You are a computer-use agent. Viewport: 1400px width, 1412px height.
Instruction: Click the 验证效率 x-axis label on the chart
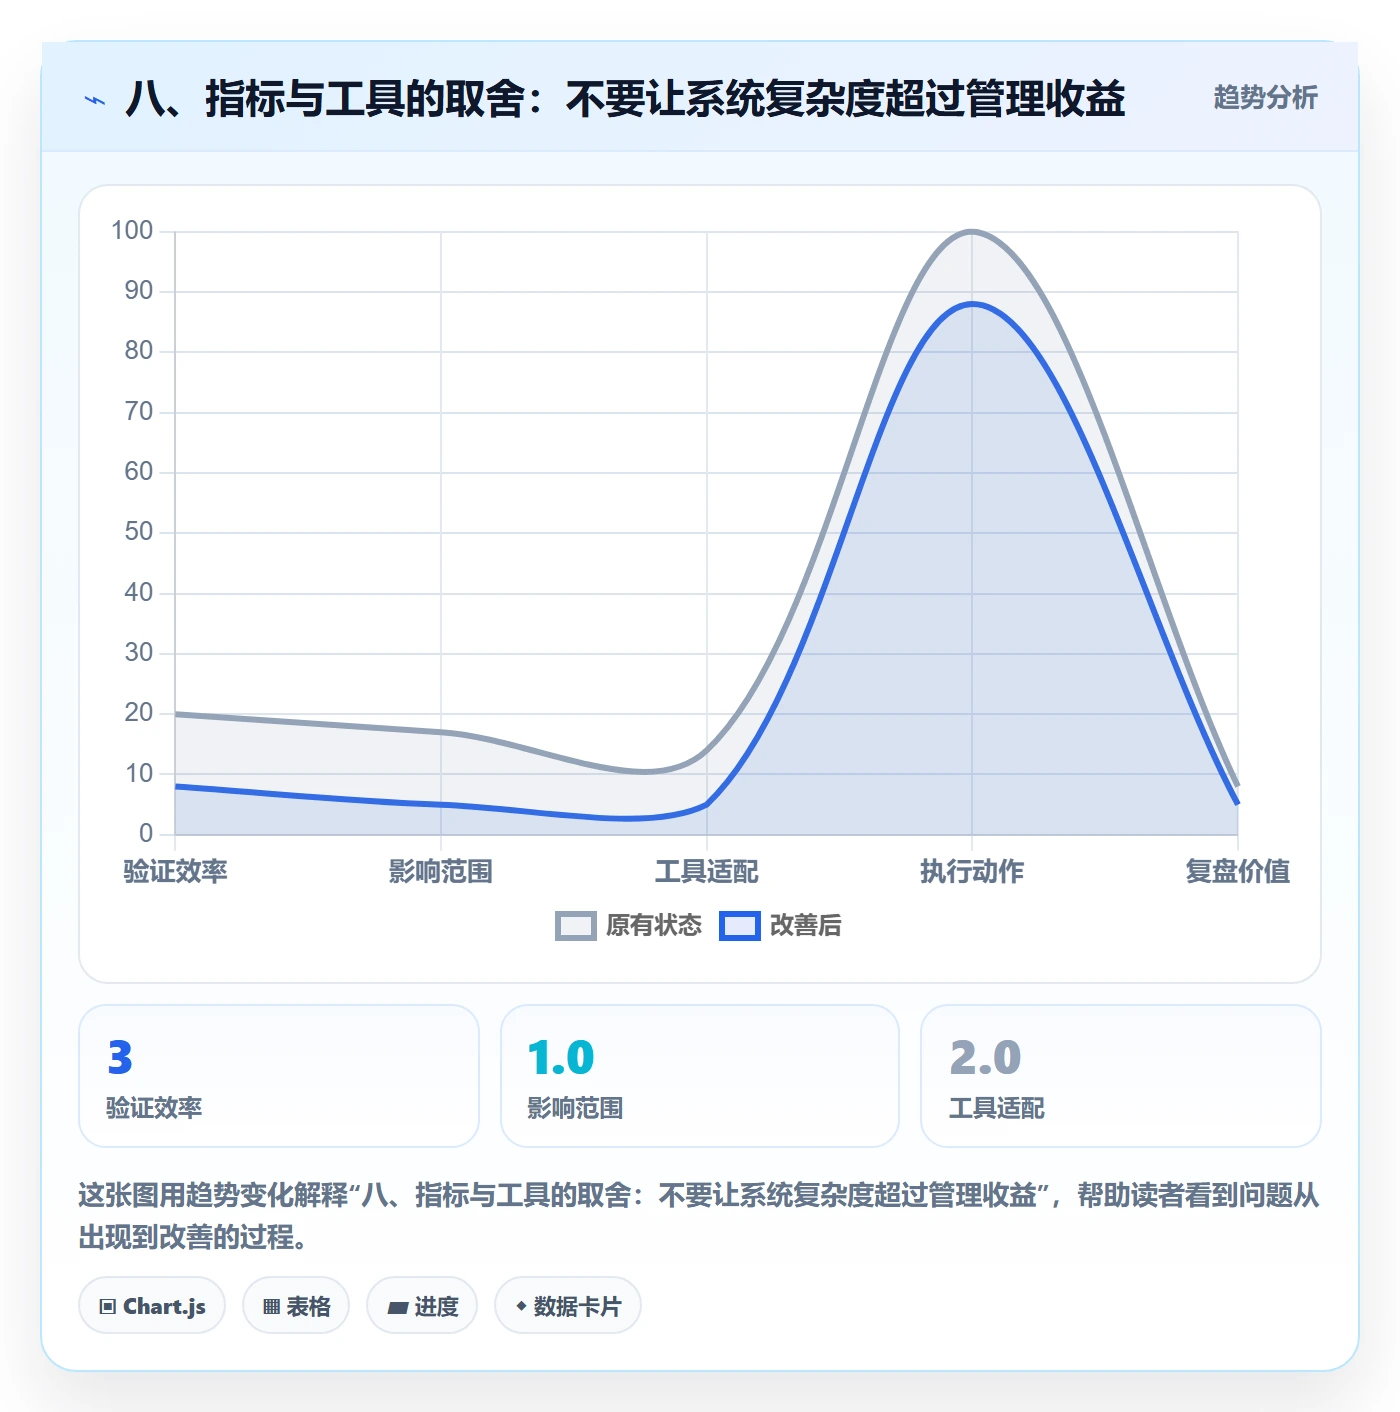(x=176, y=871)
